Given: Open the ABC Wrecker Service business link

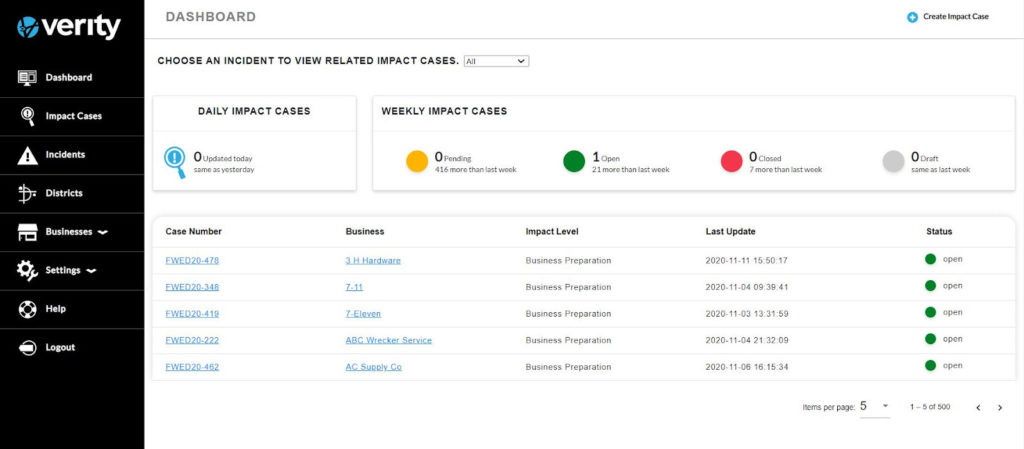Looking at the screenshot, I should tap(388, 340).
